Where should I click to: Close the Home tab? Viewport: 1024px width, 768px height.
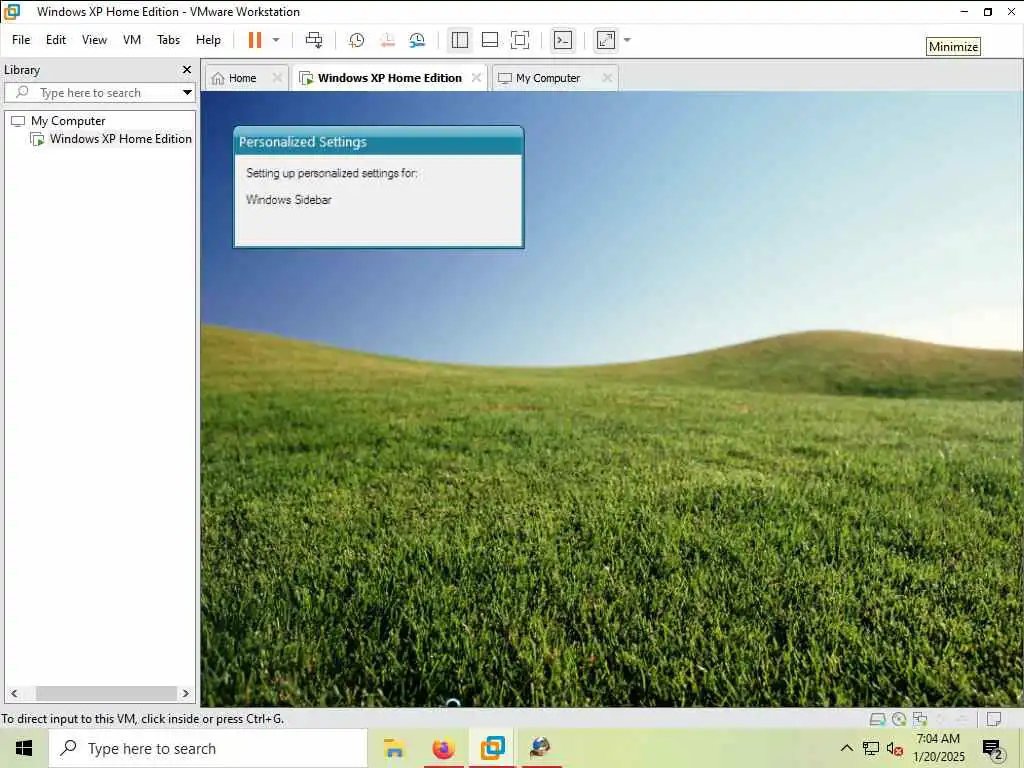click(x=277, y=78)
